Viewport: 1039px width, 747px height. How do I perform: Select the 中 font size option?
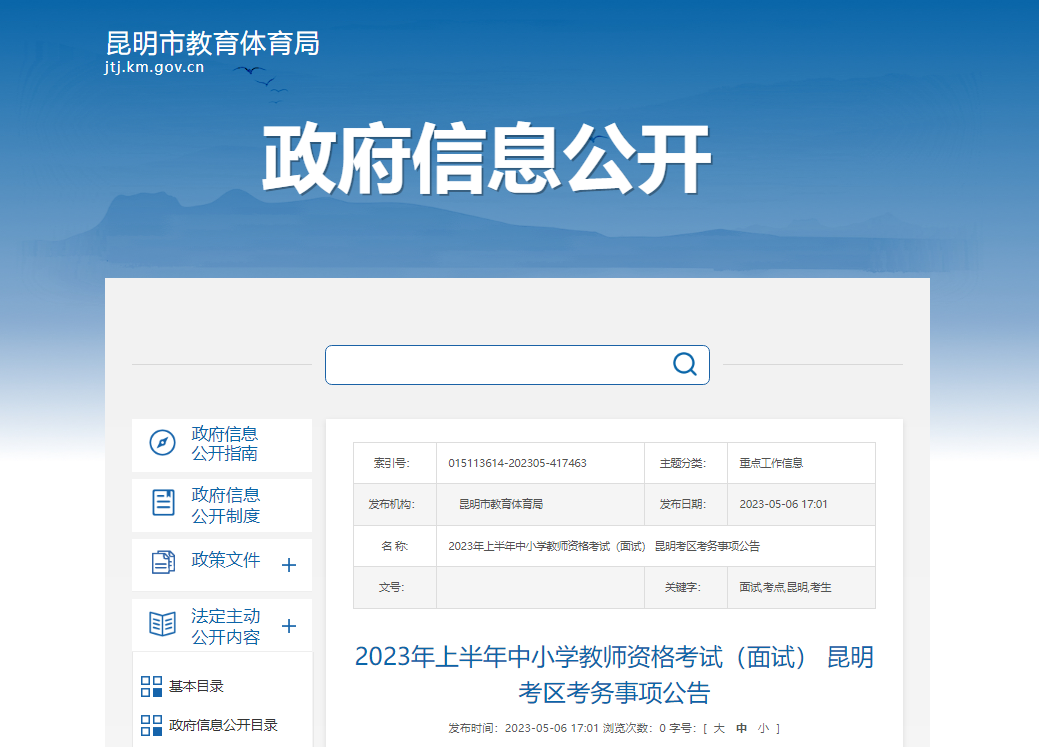click(x=741, y=728)
